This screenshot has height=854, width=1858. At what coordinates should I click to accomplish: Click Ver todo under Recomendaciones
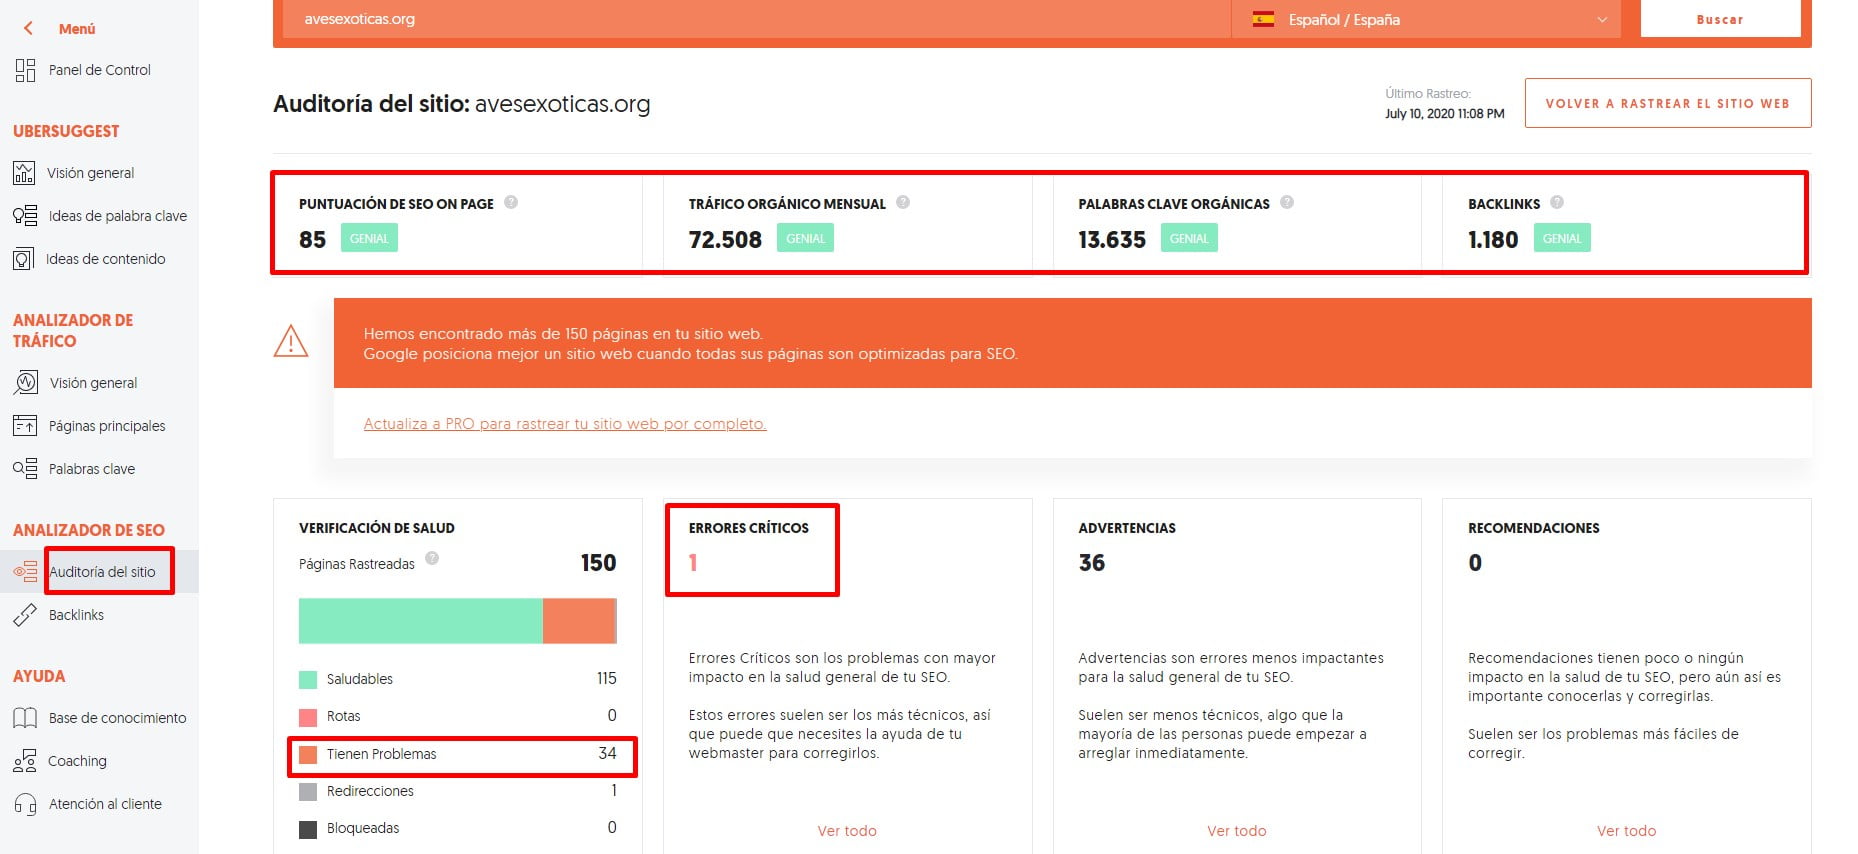[x=1627, y=831]
